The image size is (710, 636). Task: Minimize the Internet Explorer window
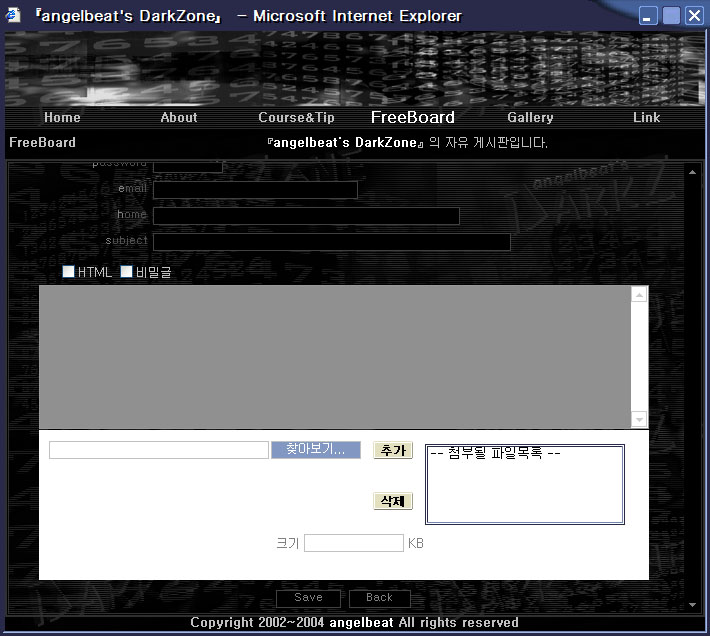pos(648,16)
